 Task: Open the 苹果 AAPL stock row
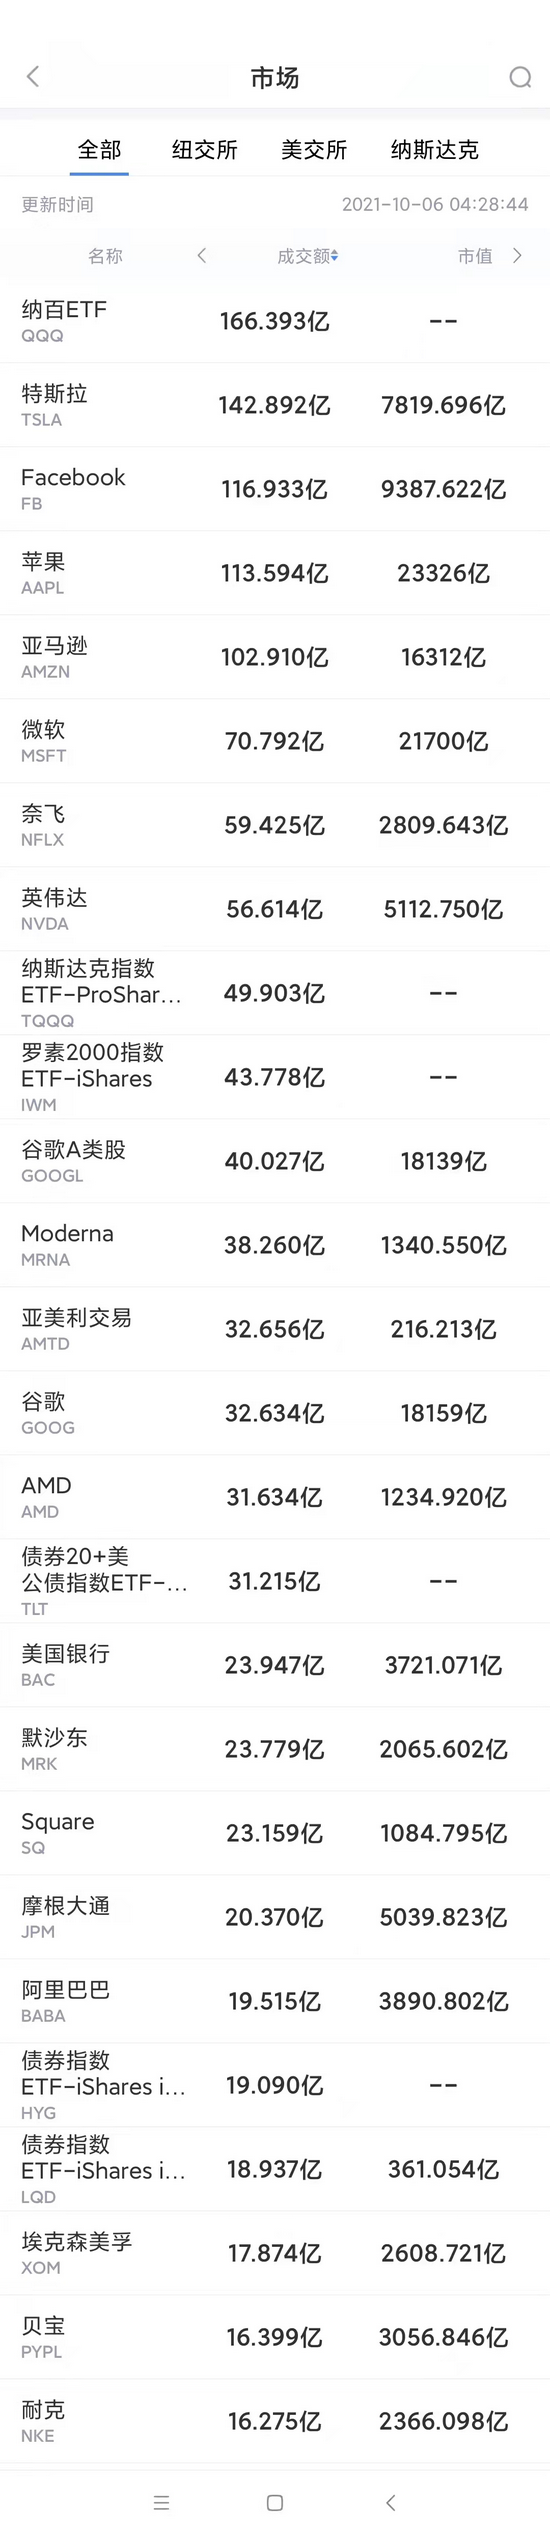click(x=275, y=573)
